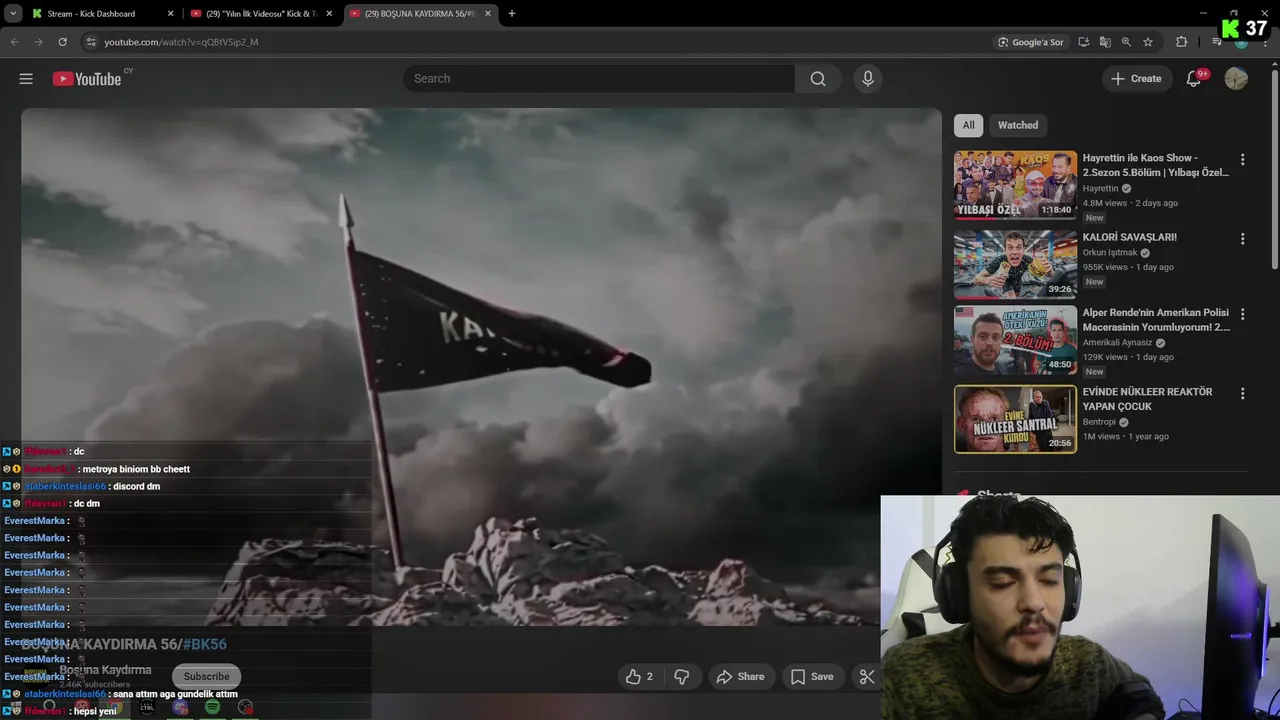The width and height of the screenshot is (1280, 720).
Task: Open Hayrettin ile Kaos Show thumbnail
Action: coord(1015,184)
